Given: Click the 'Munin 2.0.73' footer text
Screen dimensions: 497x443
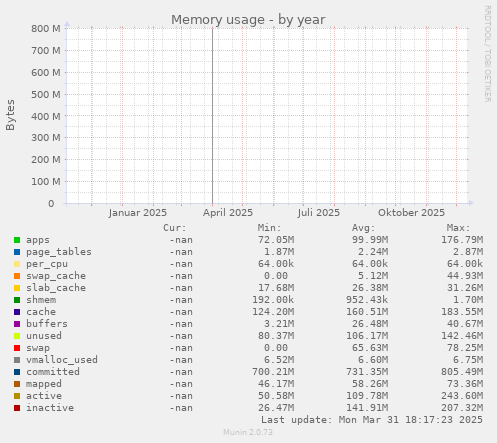Looking at the screenshot, I should (248, 432).
